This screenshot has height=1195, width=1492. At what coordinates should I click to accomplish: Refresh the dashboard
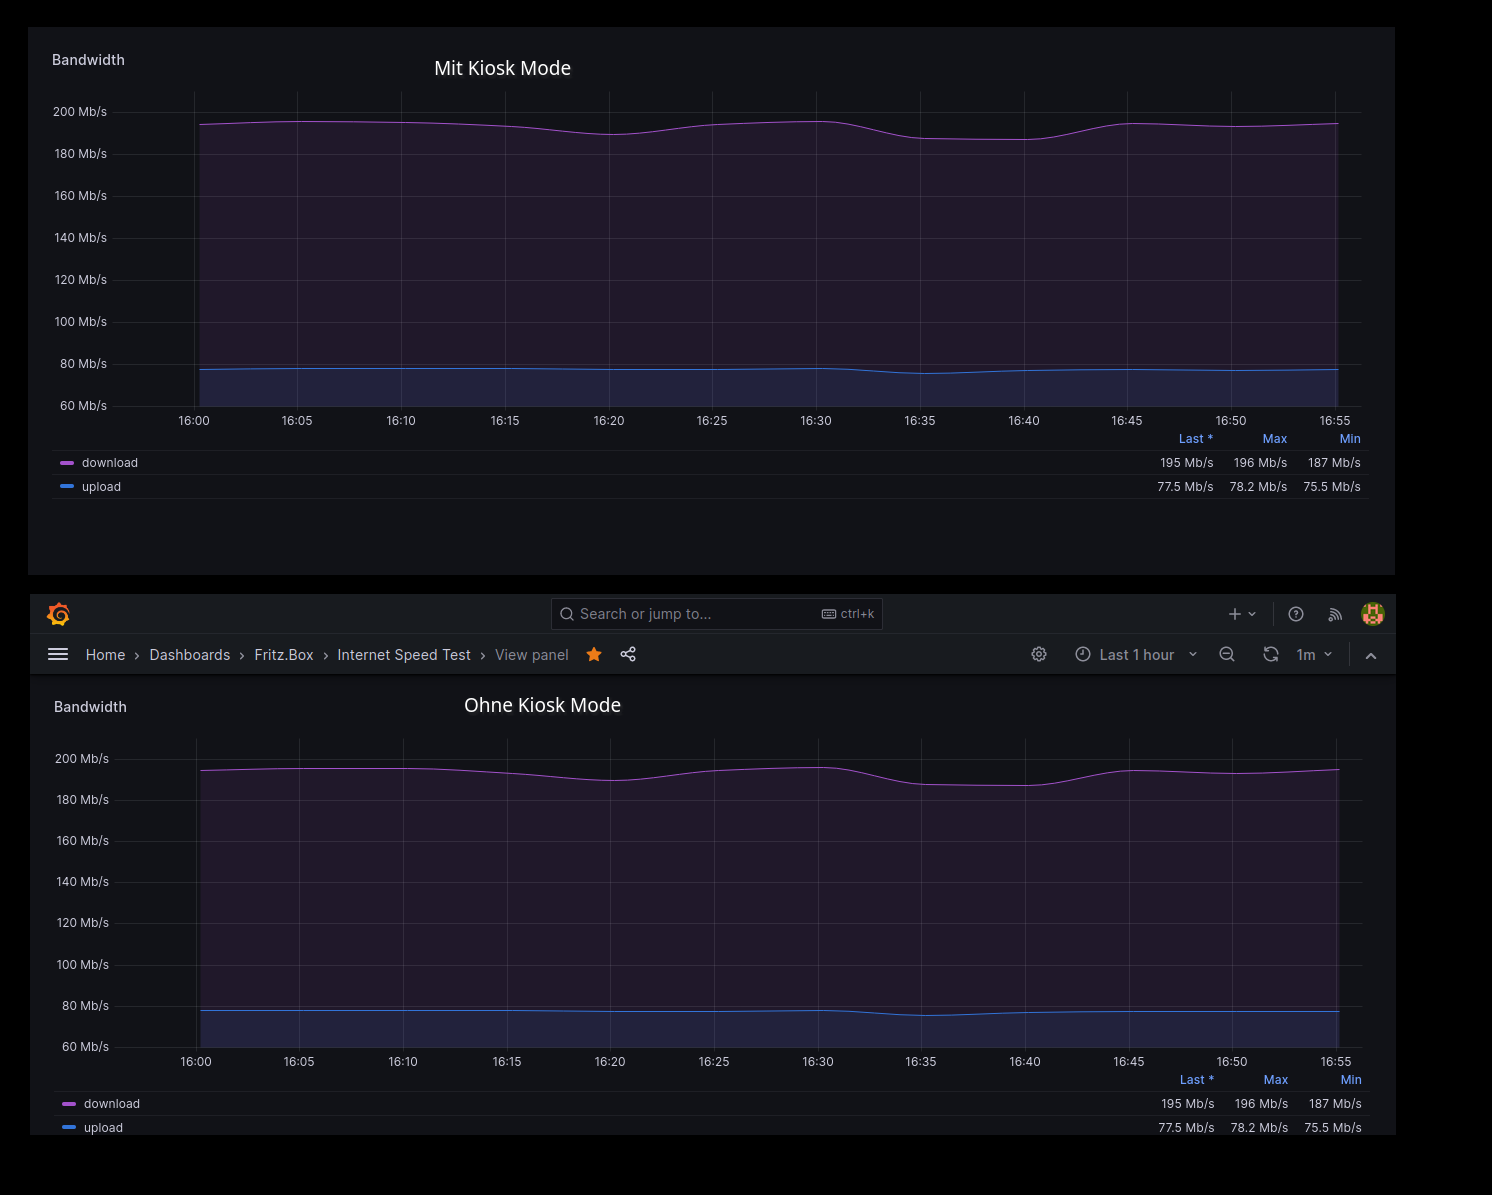click(x=1271, y=654)
